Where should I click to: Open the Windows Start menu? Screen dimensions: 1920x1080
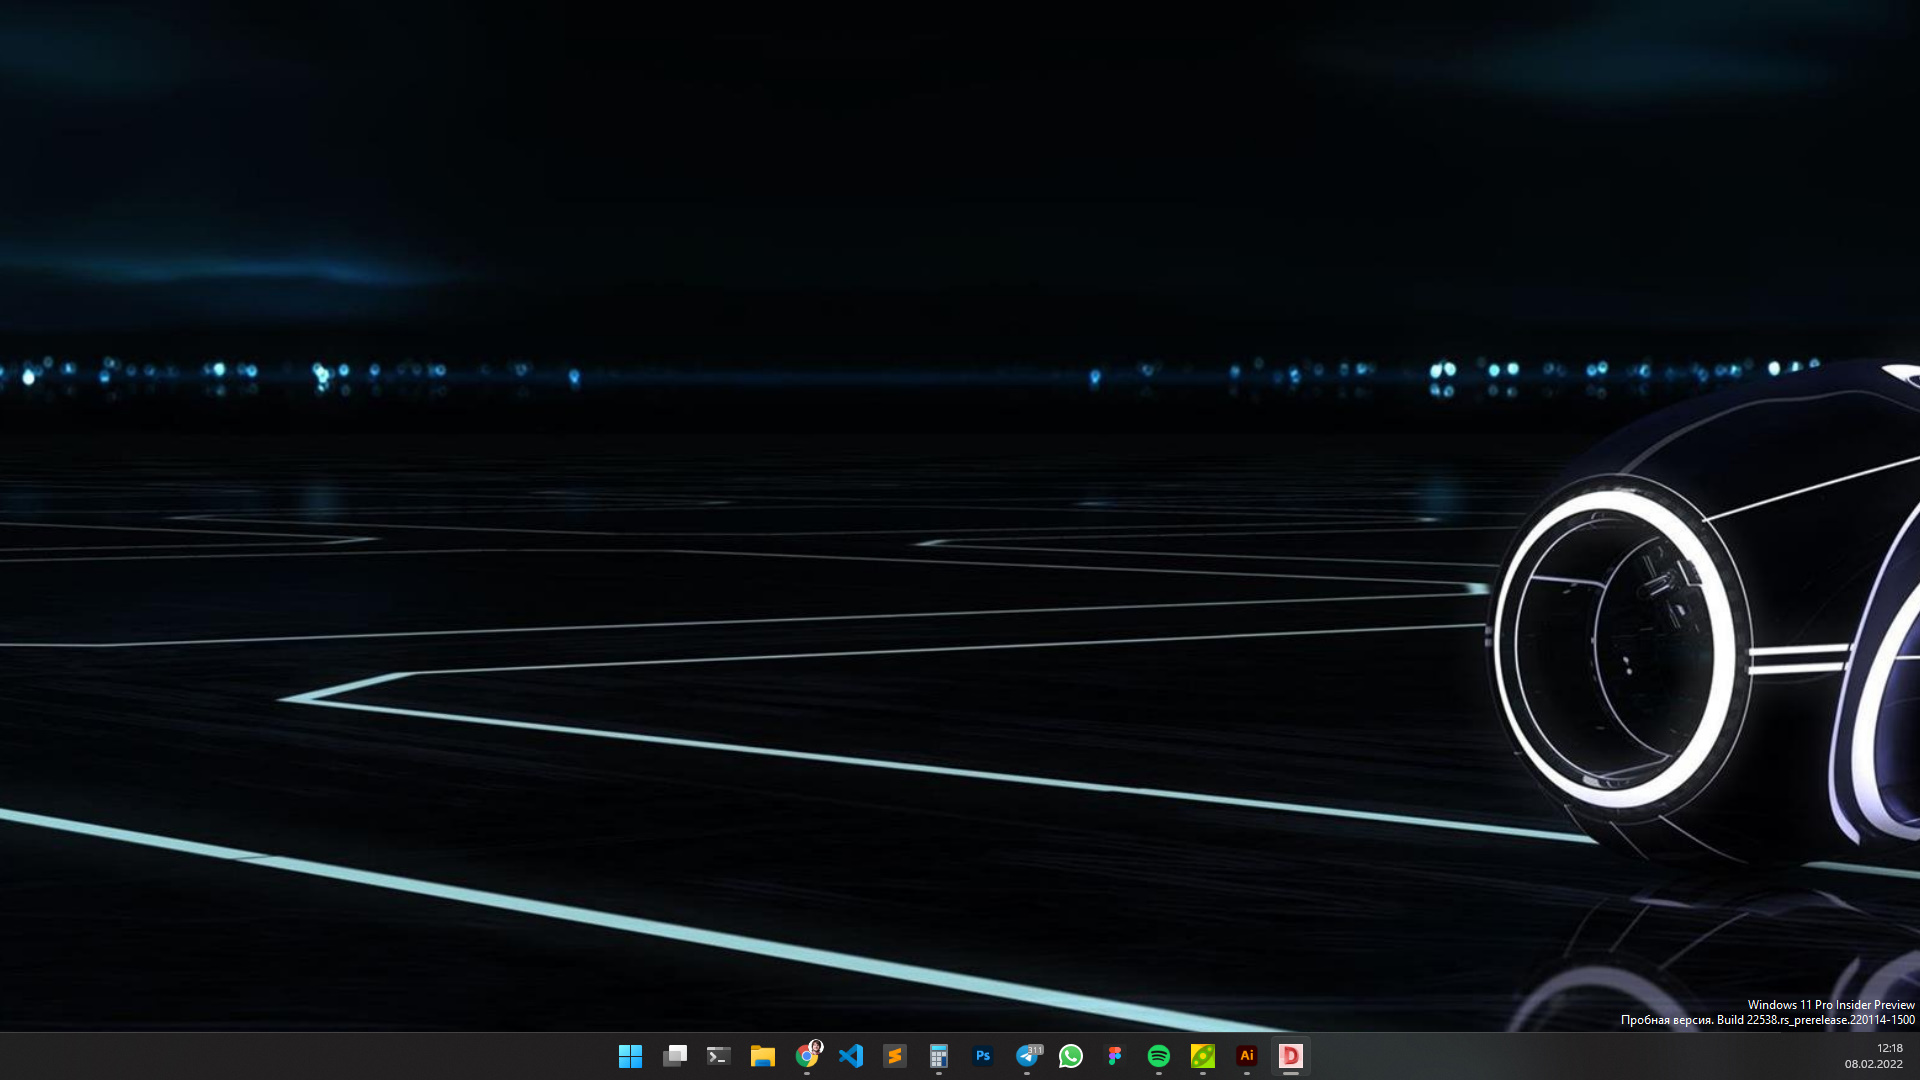point(630,1056)
